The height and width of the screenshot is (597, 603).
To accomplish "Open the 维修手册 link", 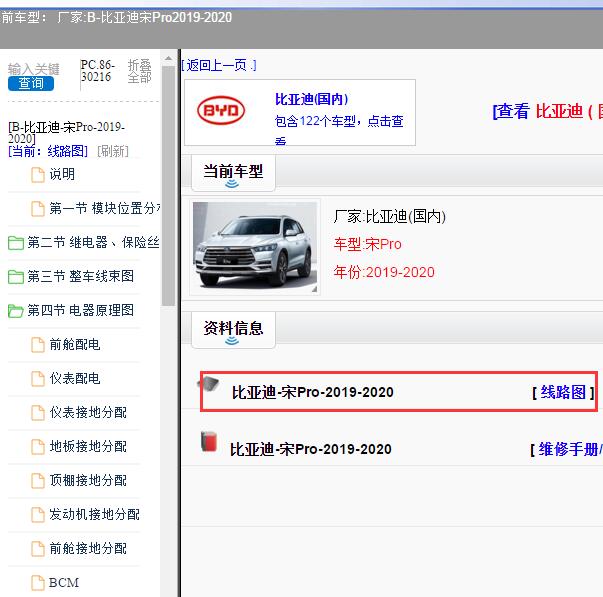I will [570, 449].
